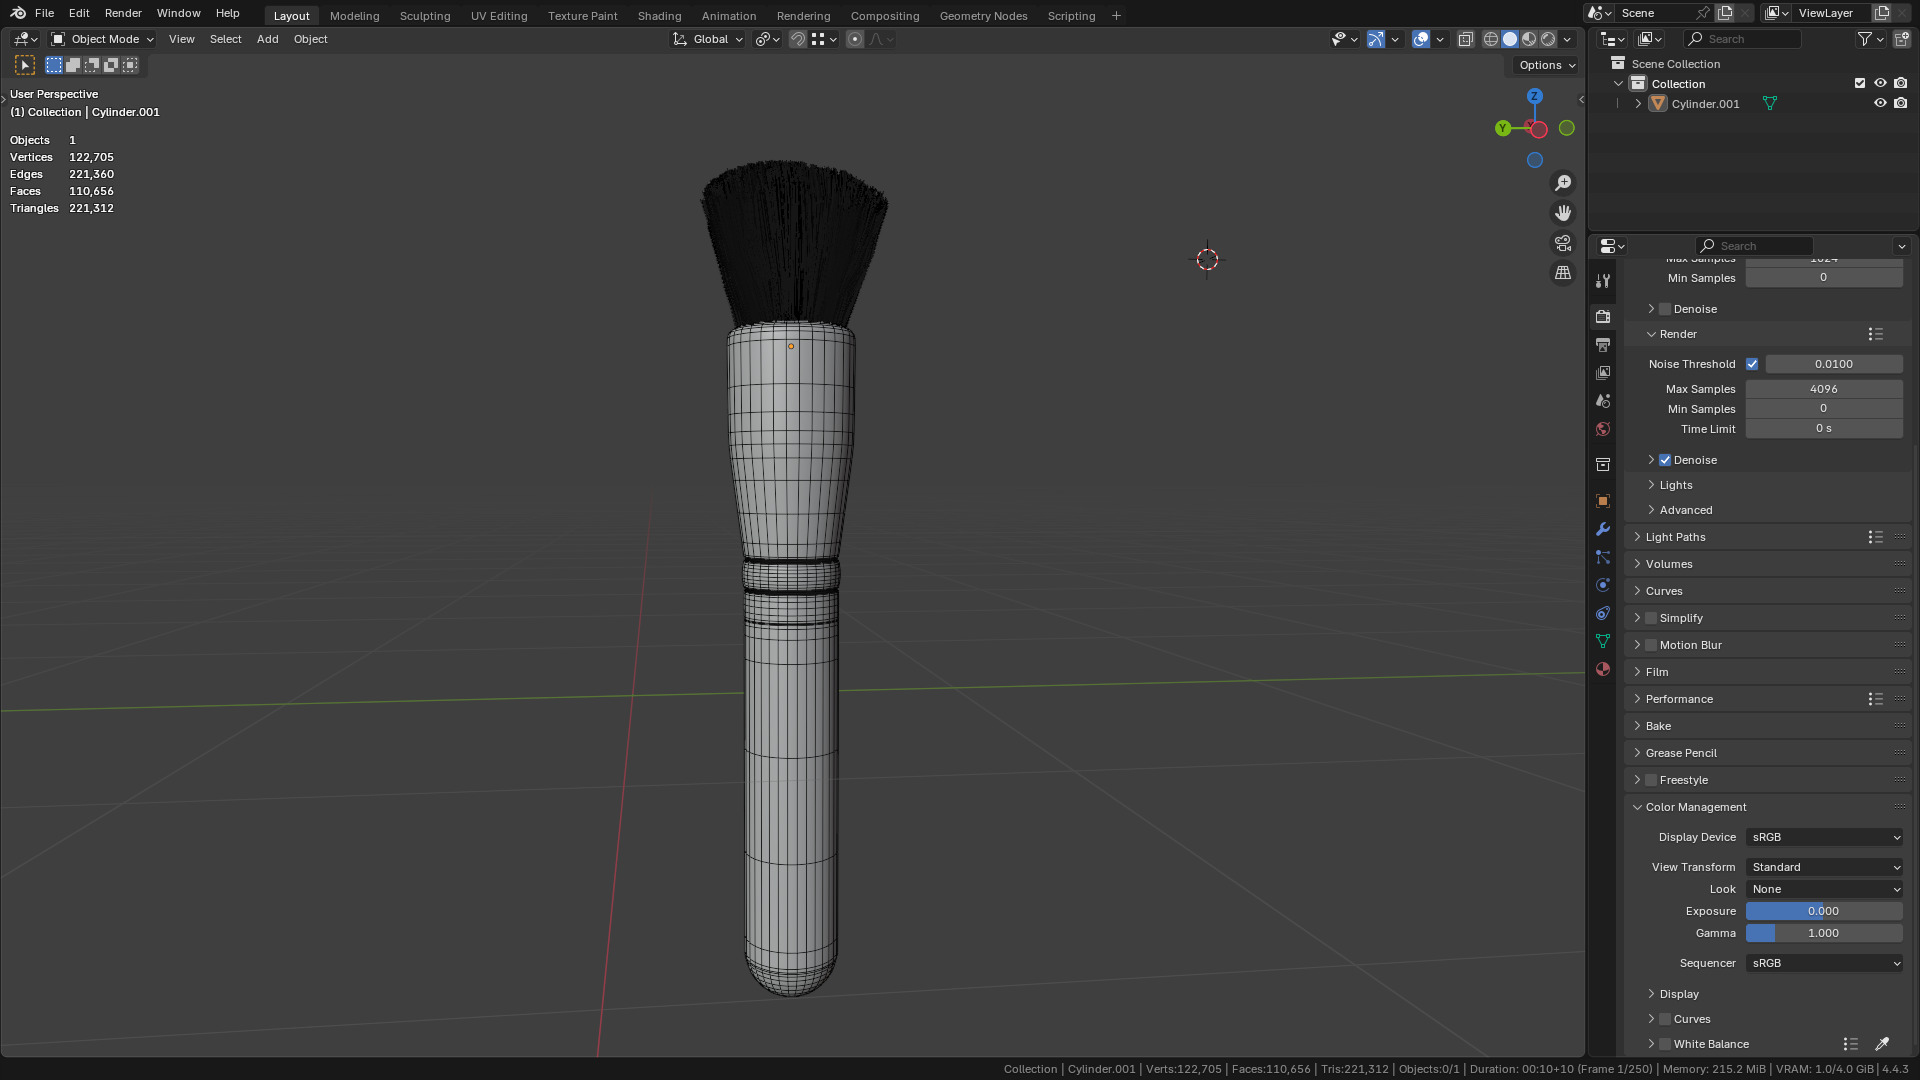Open the View Layer properties tab
Viewport: 1920px width, 1080px height.
click(x=1603, y=373)
